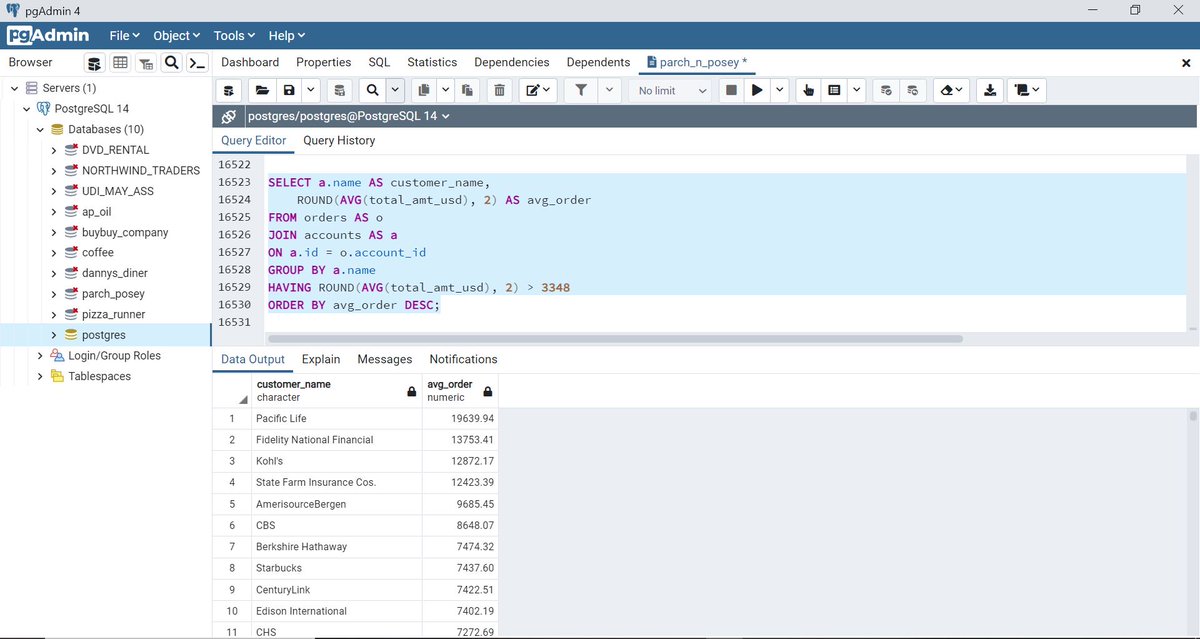This screenshot has height=639, width=1200.
Task: Click first database icon button in query toolbar
Action: coord(229,90)
